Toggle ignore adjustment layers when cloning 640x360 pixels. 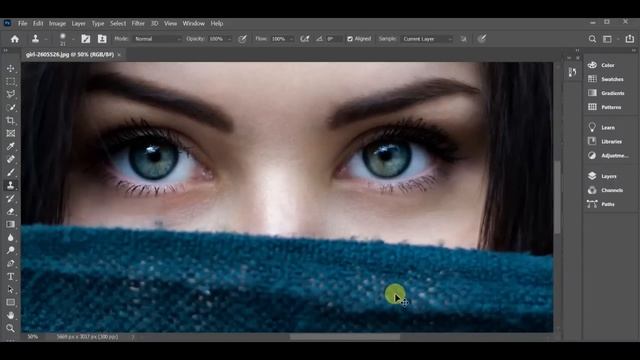[x=464, y=39]
